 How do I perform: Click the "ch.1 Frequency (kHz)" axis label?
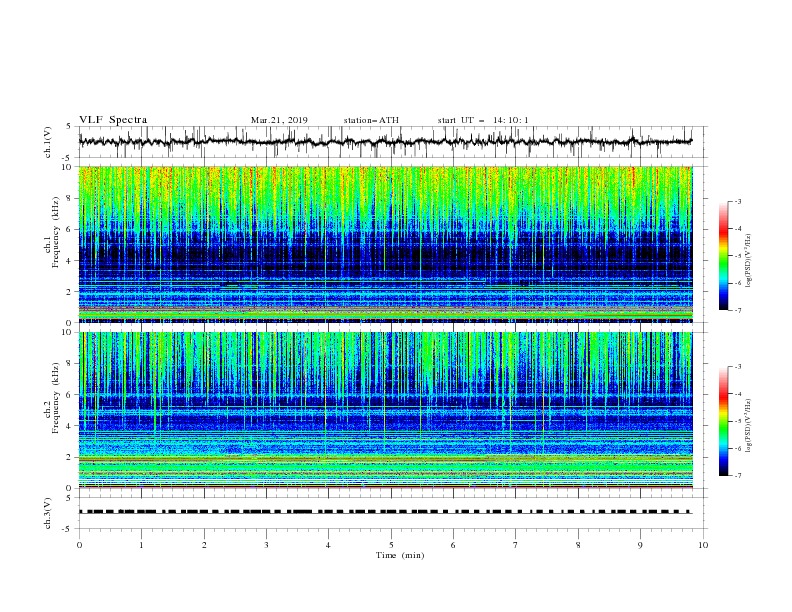pyautogui.click(x=52, y=232)
